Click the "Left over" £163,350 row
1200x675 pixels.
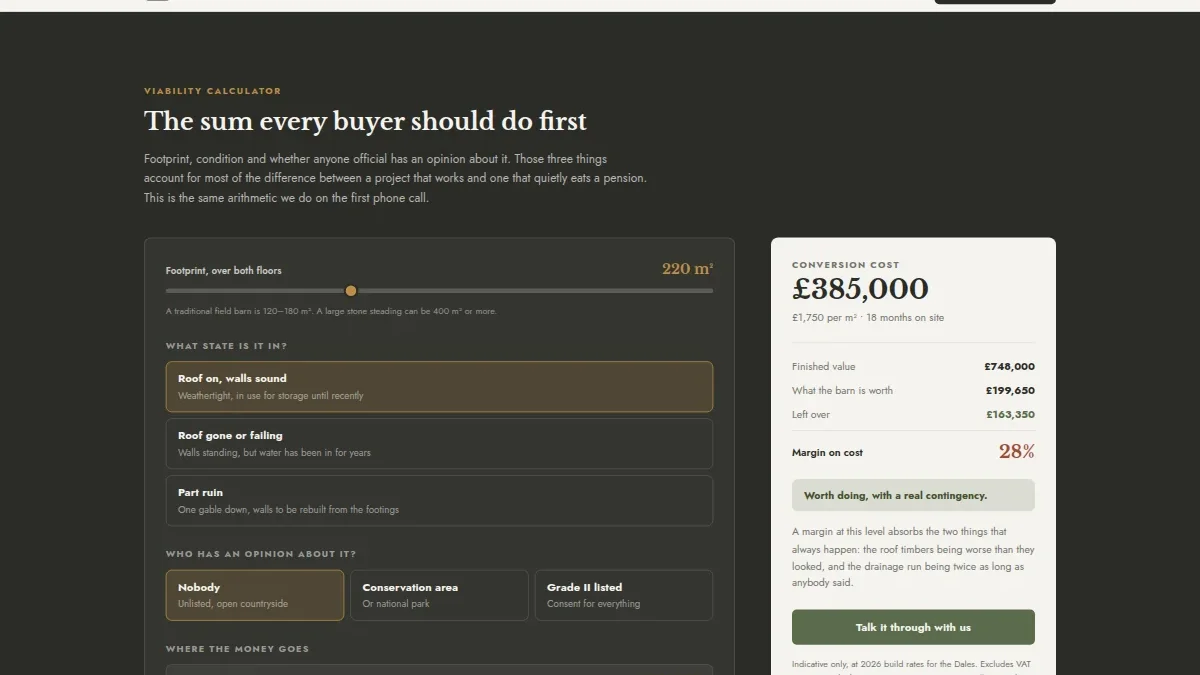tap(913, 415)
